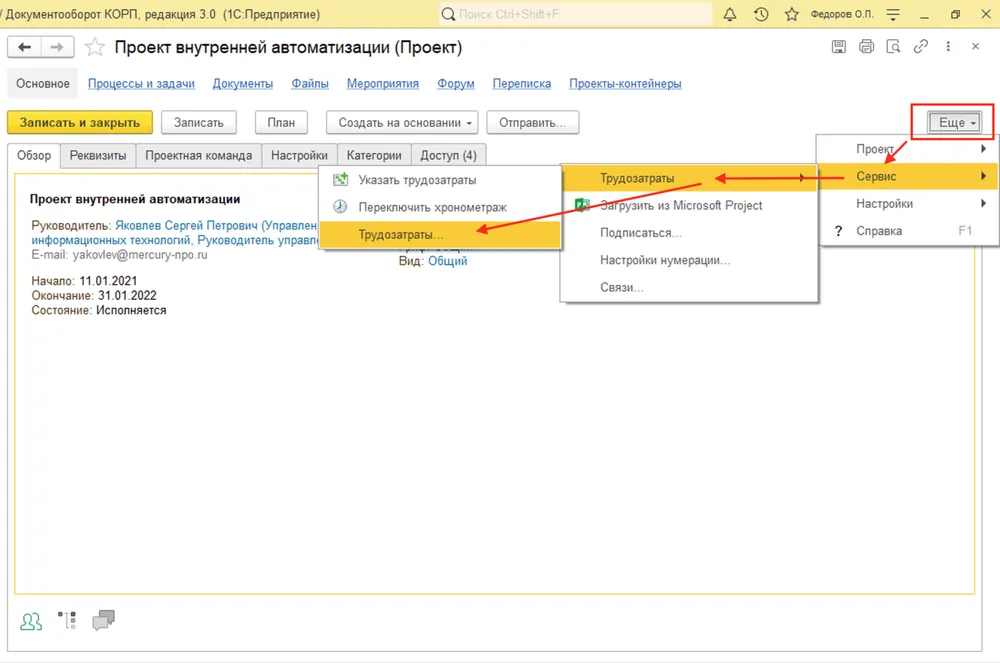Open Настройки нумерации... menu item
This screenshot has height=663, width=1000.
pyautogui.click(x=689, y=260)
